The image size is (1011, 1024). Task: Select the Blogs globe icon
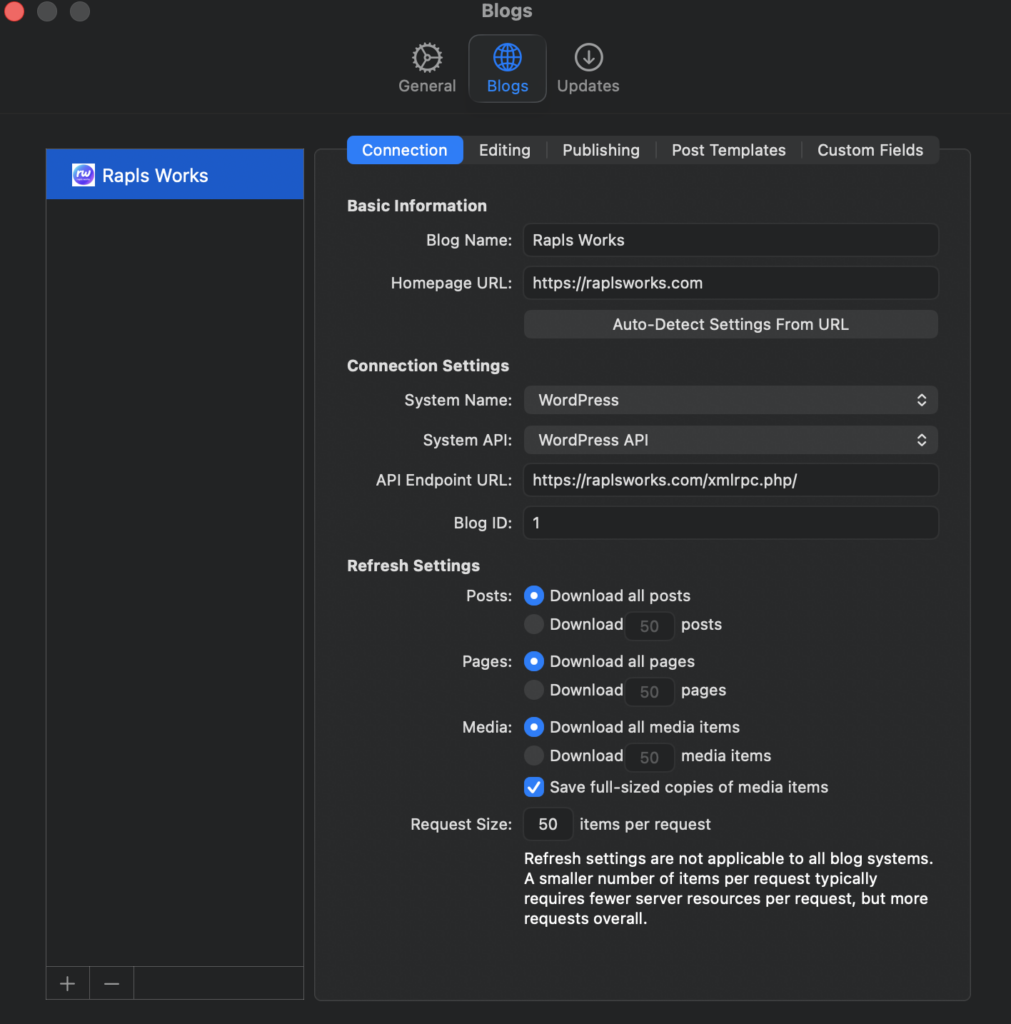click(x=507, y=57)
